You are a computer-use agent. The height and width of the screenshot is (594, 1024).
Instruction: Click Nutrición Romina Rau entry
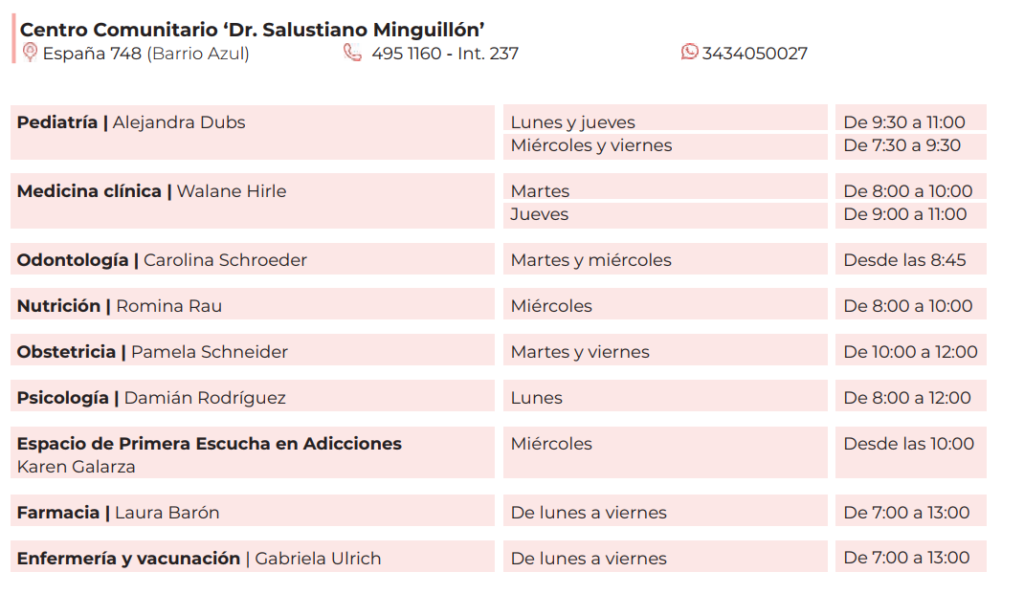[x=253, y=305]
